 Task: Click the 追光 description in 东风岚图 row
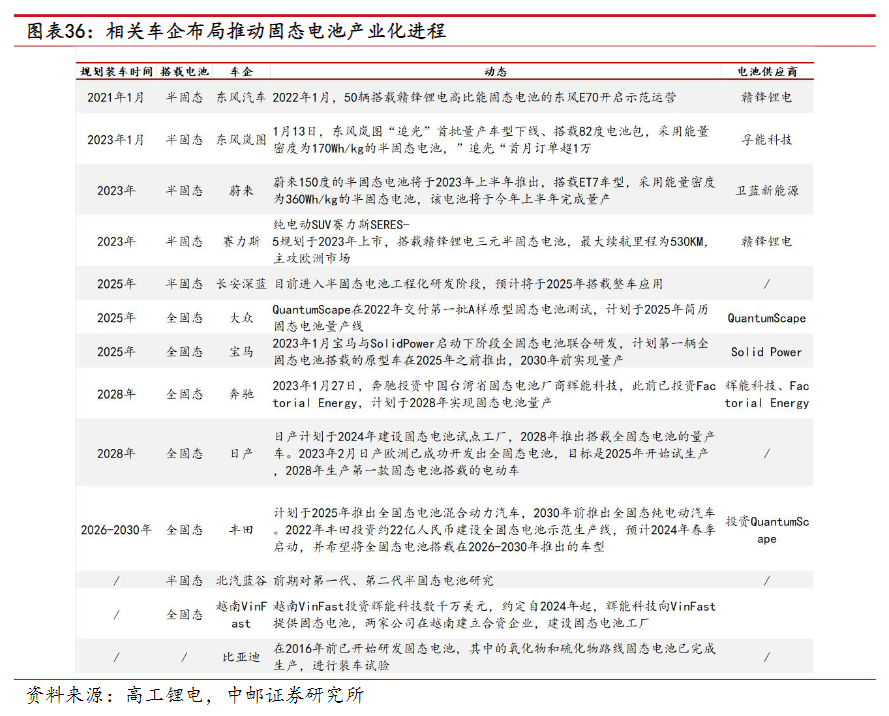[490, 140]
